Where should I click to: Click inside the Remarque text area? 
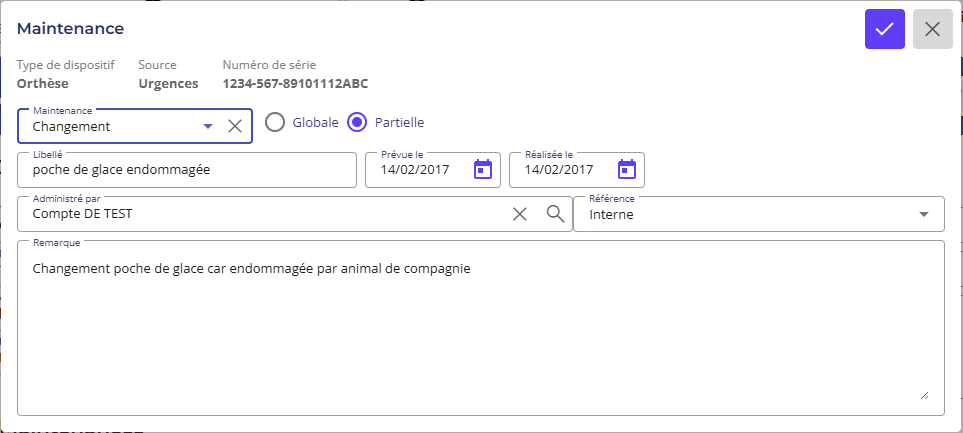480,330
